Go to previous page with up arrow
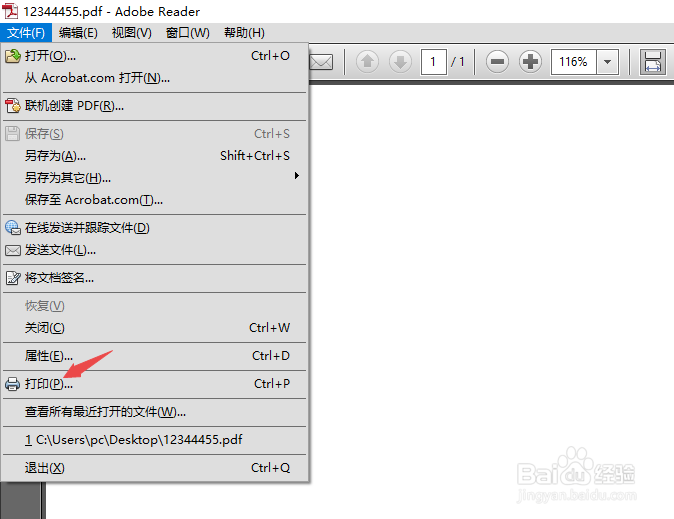The height and width of the screenshot is (519, 674). pos(367,61)
